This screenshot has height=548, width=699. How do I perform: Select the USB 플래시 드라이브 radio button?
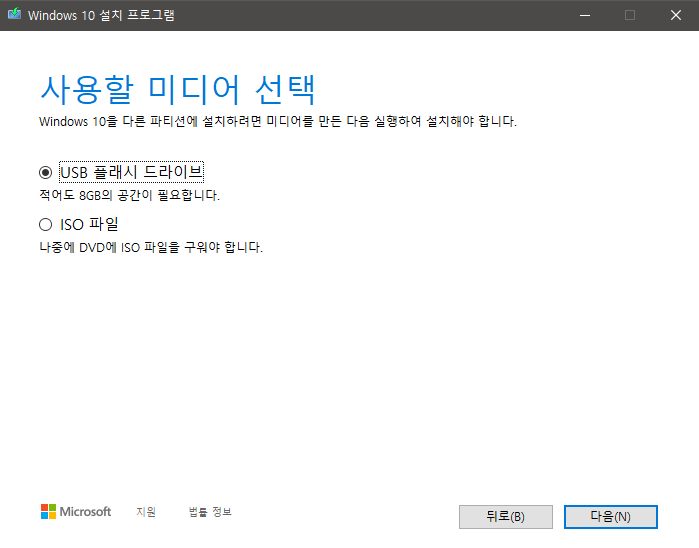45,172
